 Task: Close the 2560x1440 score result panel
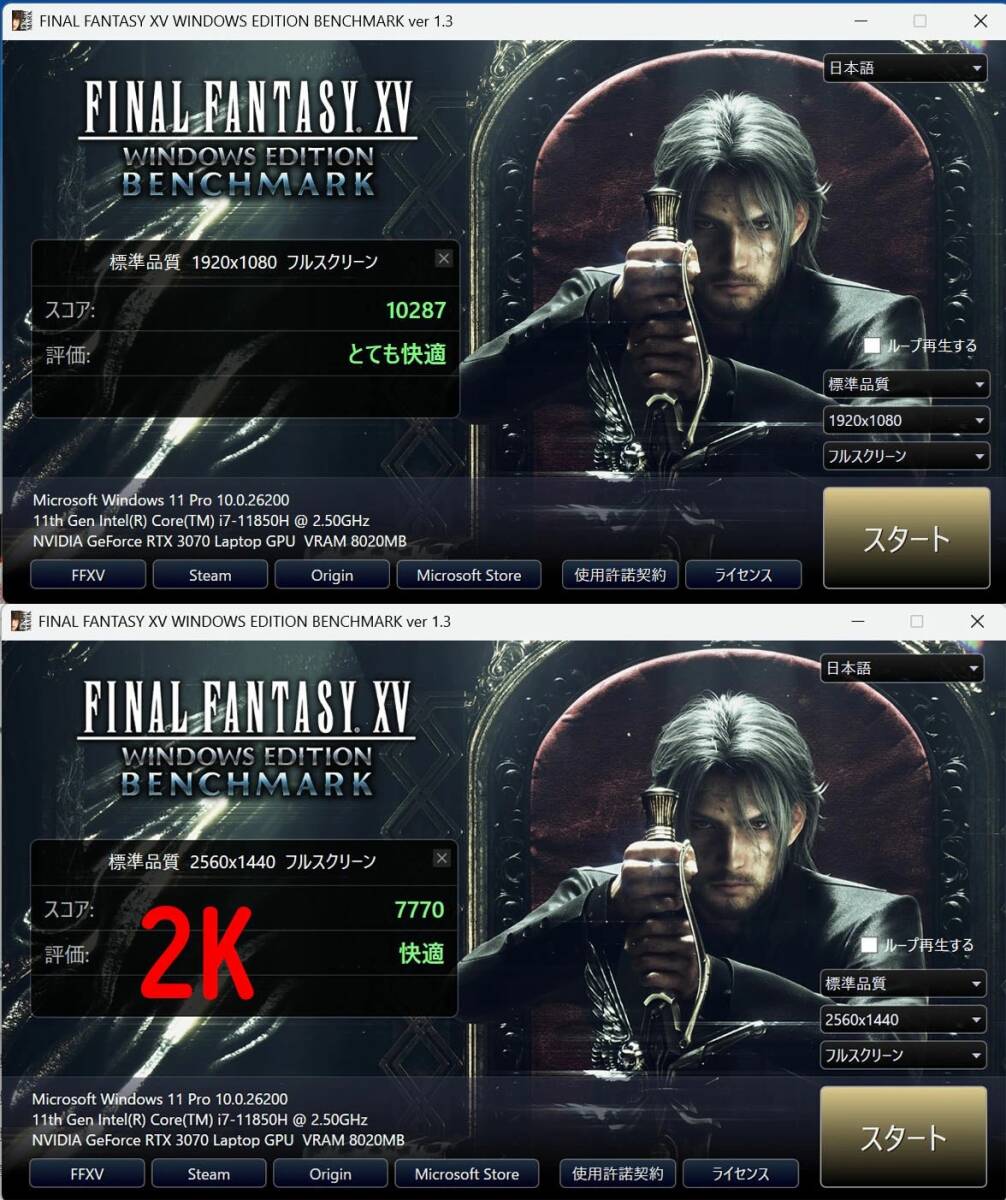(442, 858)
